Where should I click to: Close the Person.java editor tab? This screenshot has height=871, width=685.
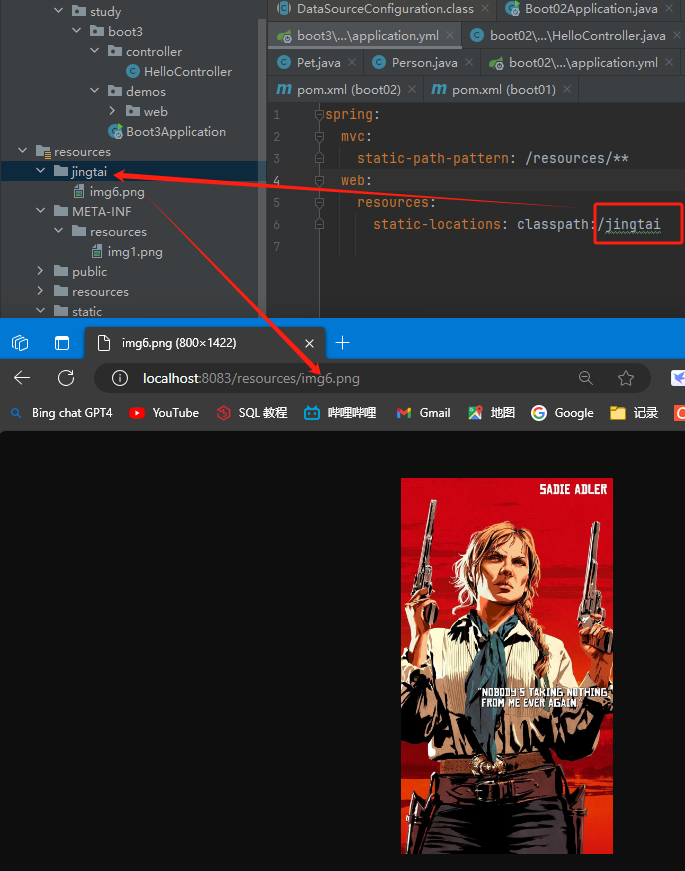coord(469,63)
